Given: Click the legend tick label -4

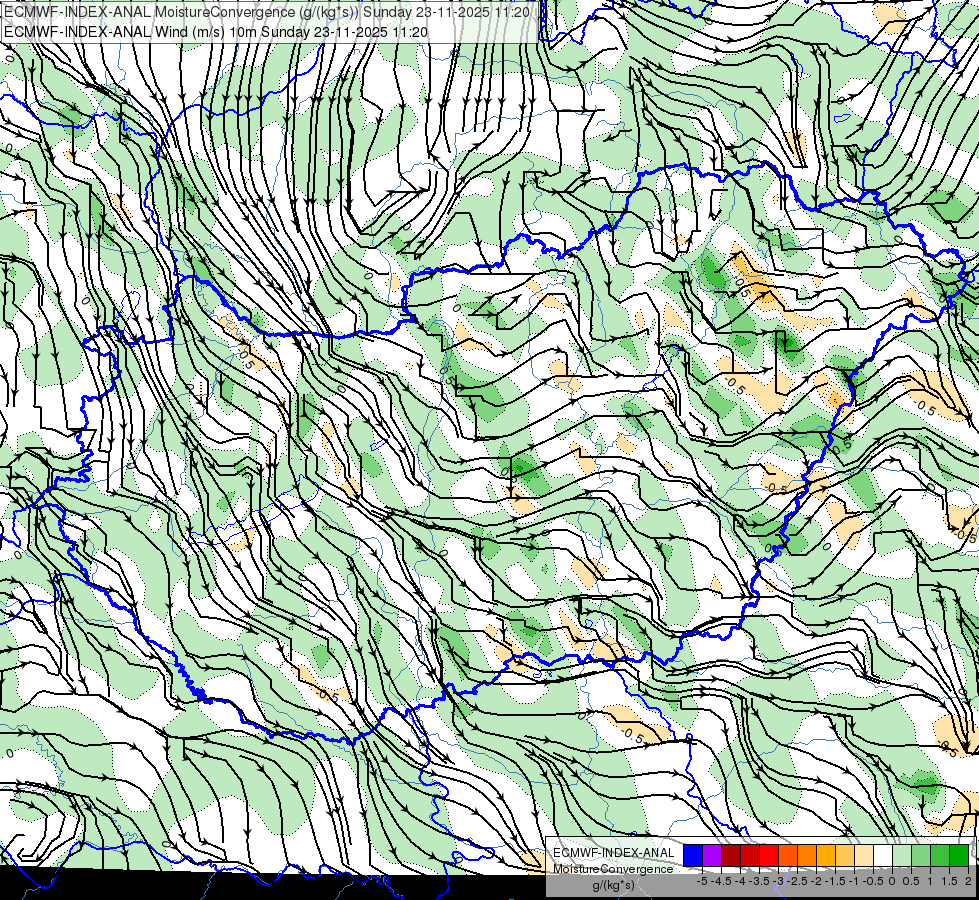Looking at the screenshot, I should click(x=740, y=881).
